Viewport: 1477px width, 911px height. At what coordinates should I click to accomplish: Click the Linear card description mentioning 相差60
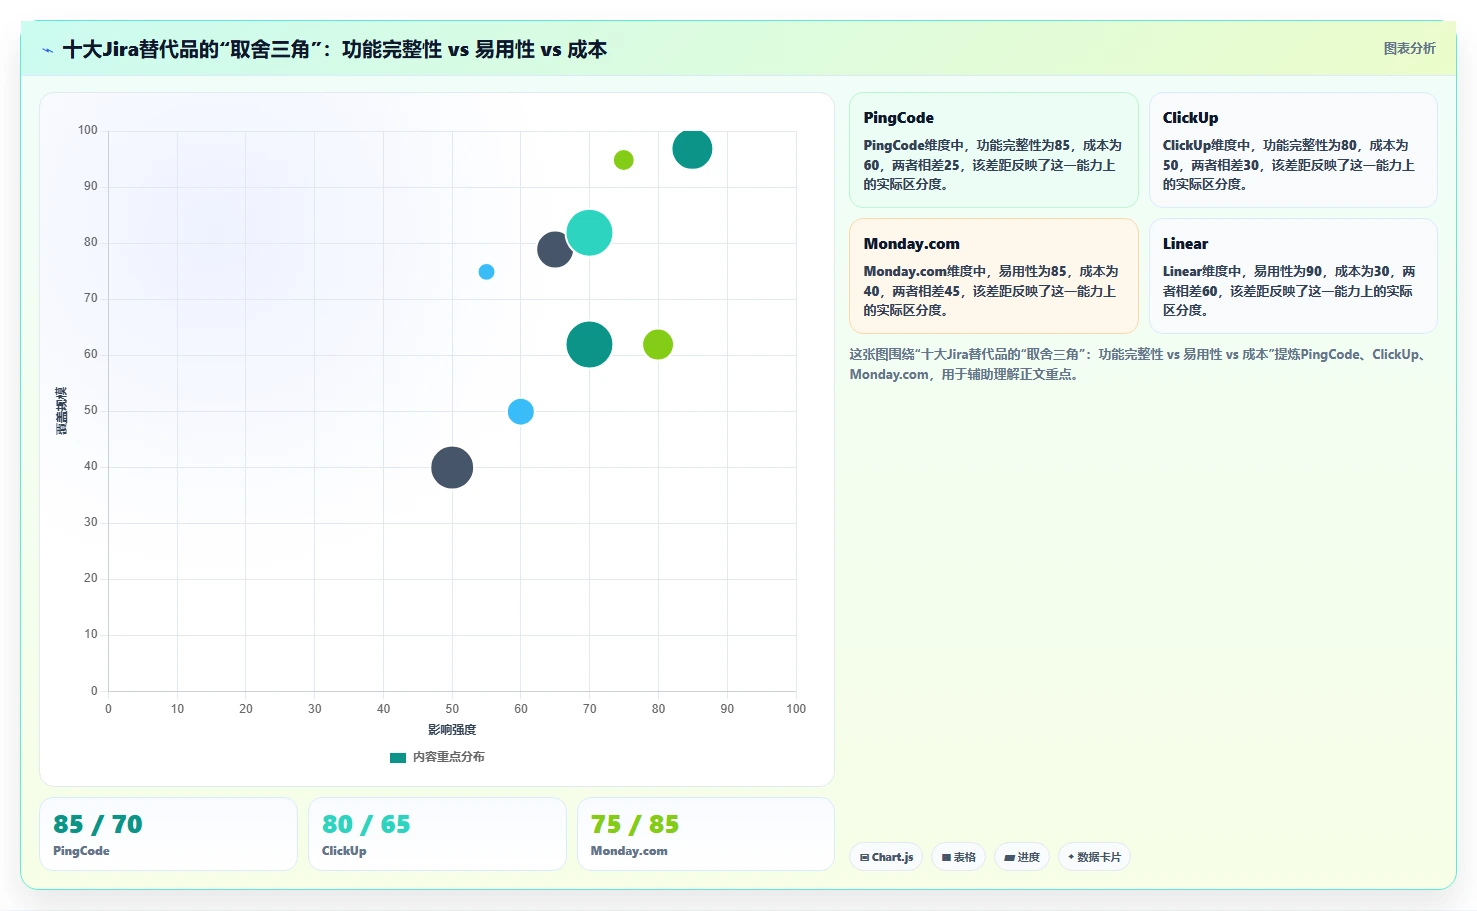click(x=1289, y=291)
